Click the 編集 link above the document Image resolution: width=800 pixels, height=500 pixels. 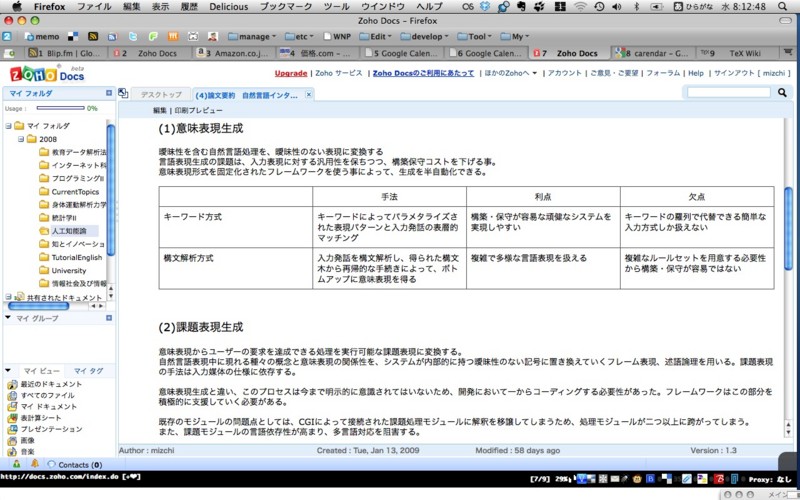(x=160, y=110)
